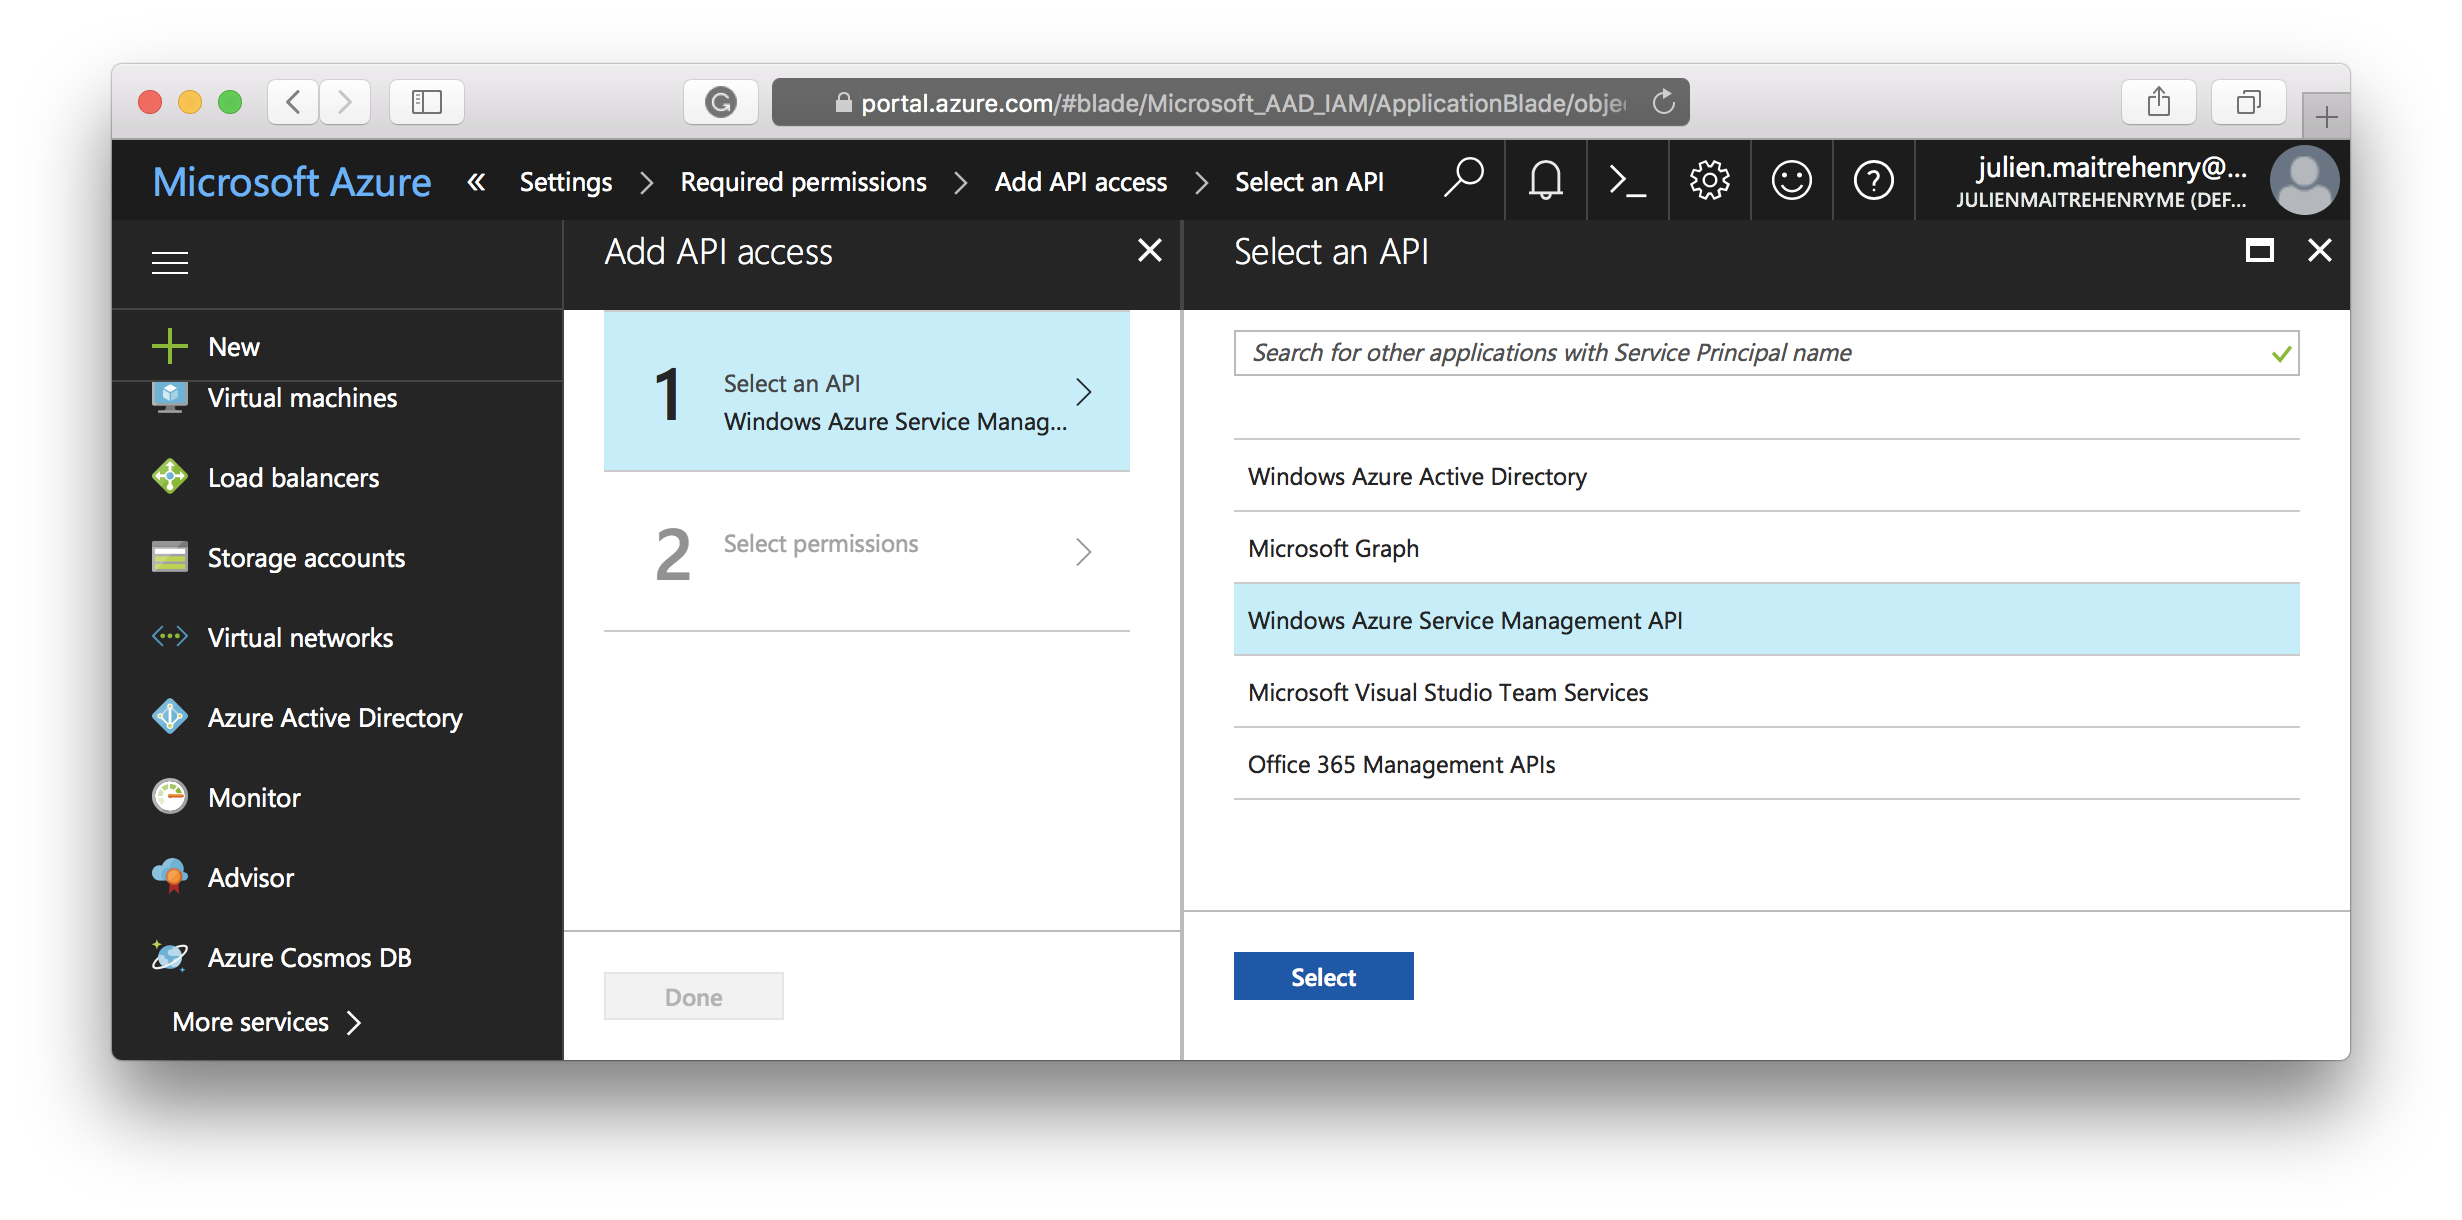Click the user avatar picture
This screenshot has height=1220, width=2462.
point(2304,181)
